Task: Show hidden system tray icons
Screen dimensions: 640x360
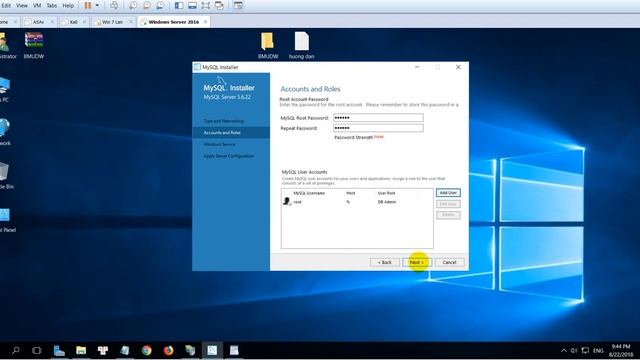Action: (x=564, y=351)
